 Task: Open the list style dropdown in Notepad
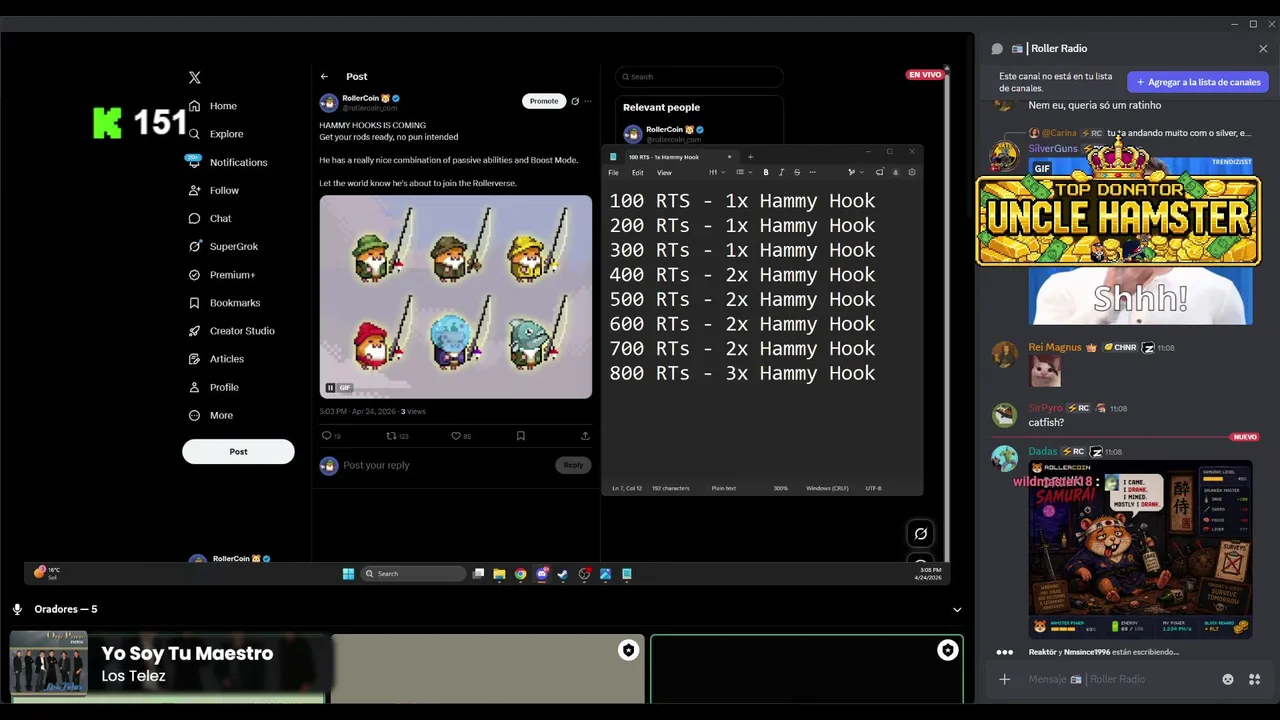pos(742,172)
